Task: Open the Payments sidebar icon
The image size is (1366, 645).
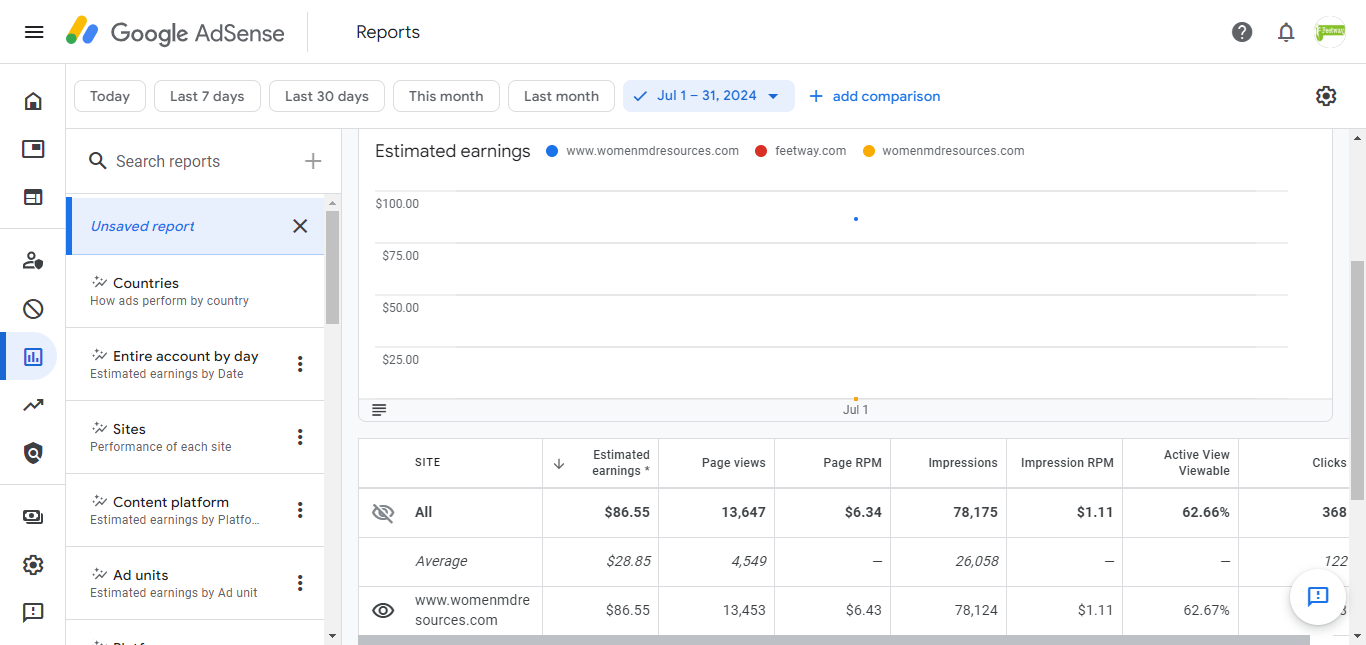Action: point(33,517)
